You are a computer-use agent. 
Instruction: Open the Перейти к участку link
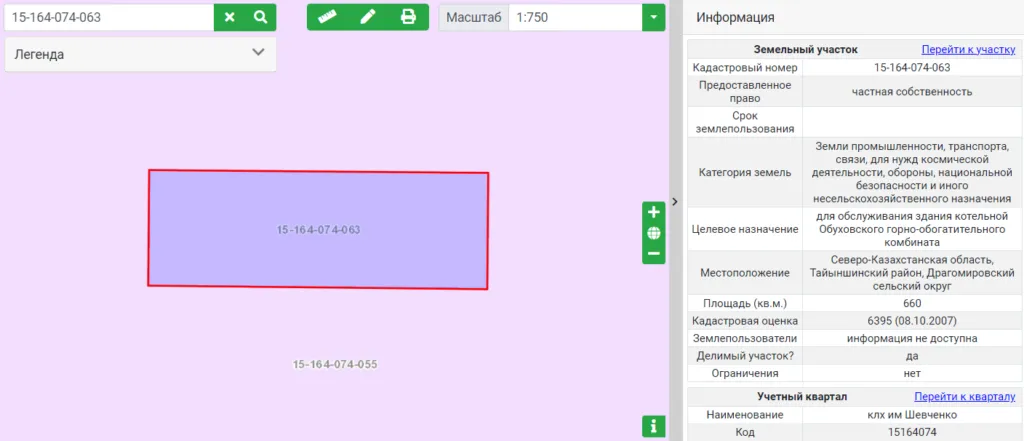coord(968,49)
